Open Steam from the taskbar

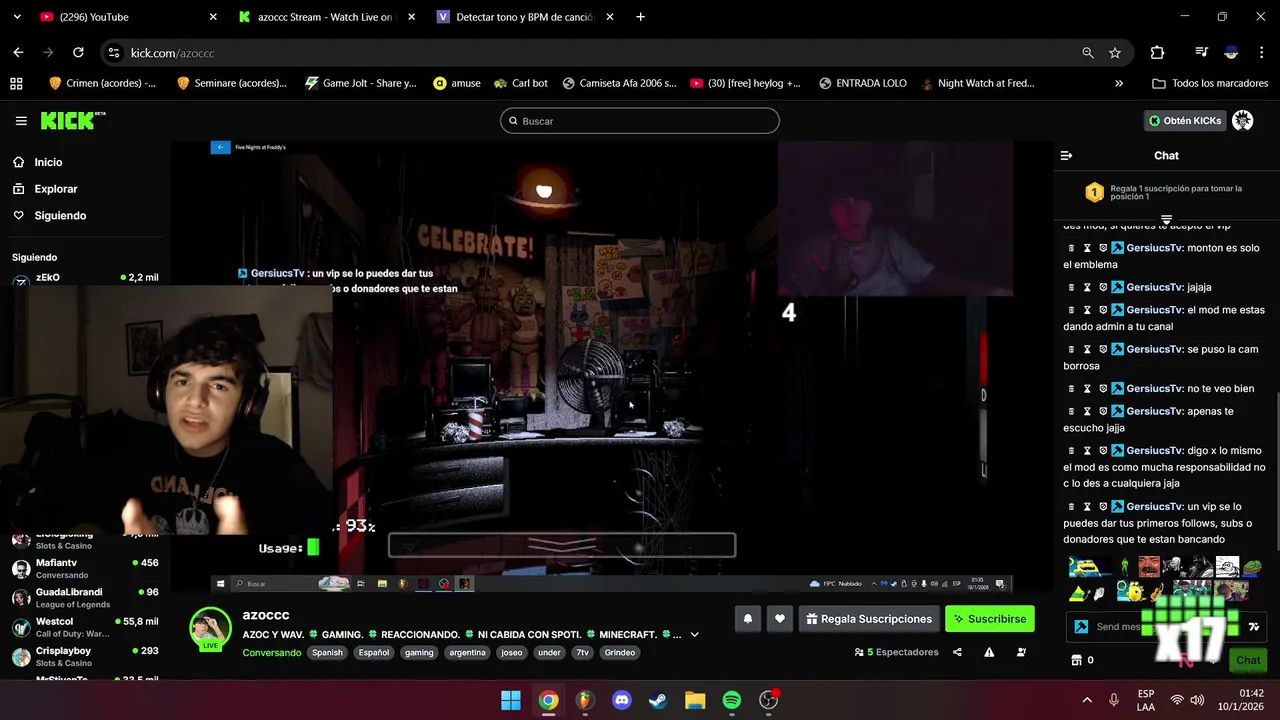point(658,700)
